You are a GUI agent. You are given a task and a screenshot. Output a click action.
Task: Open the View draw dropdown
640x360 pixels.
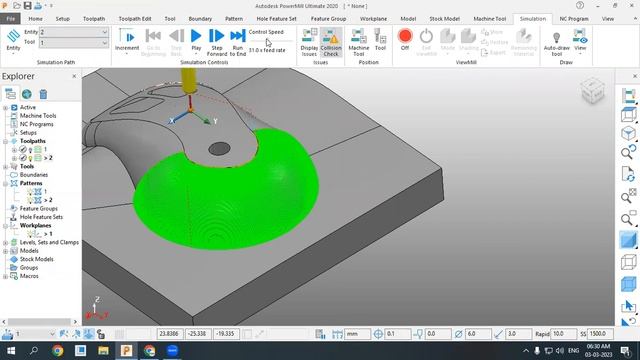[x=580, y=42]
